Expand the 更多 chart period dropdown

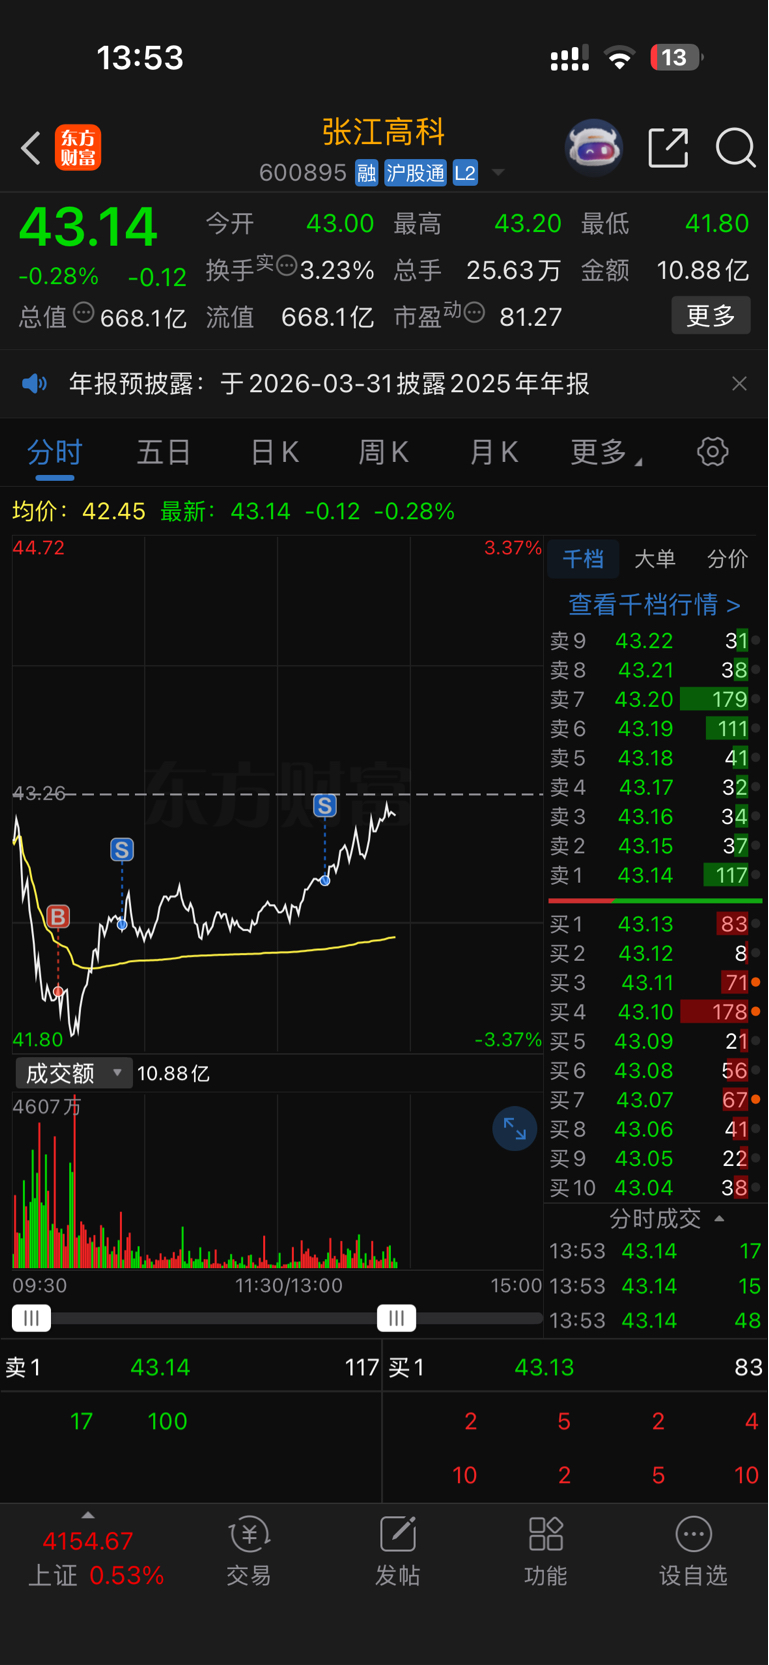606,453
